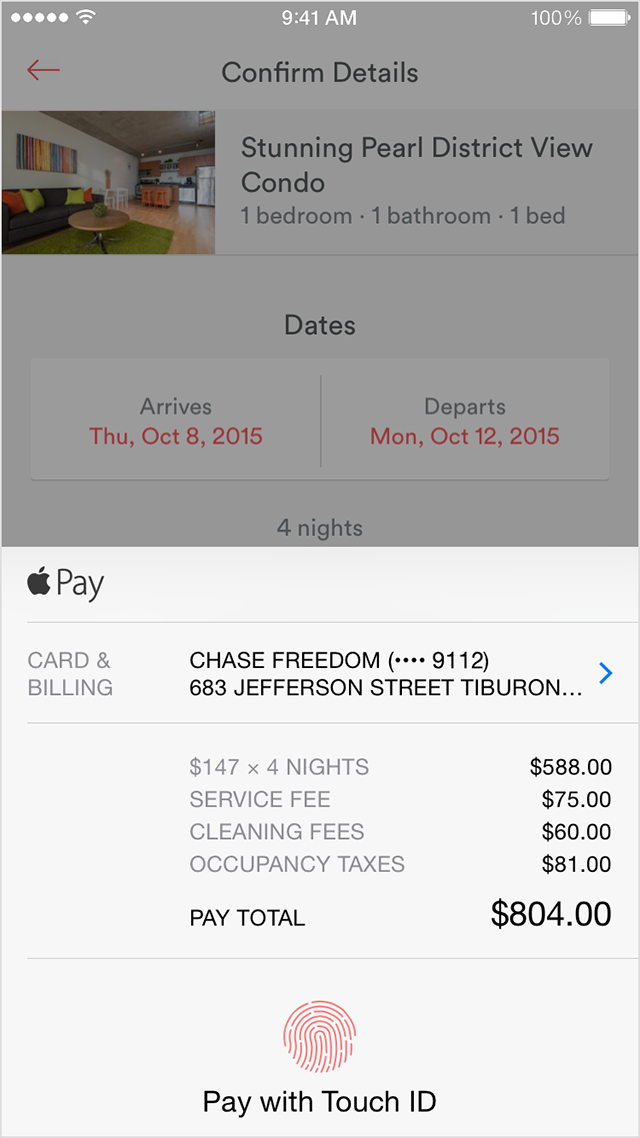Tap the Chase Freedom card row
Image resolution: width=640 pixels, height=1138 pixels.
pyautogui.click(x=385, y=674)
